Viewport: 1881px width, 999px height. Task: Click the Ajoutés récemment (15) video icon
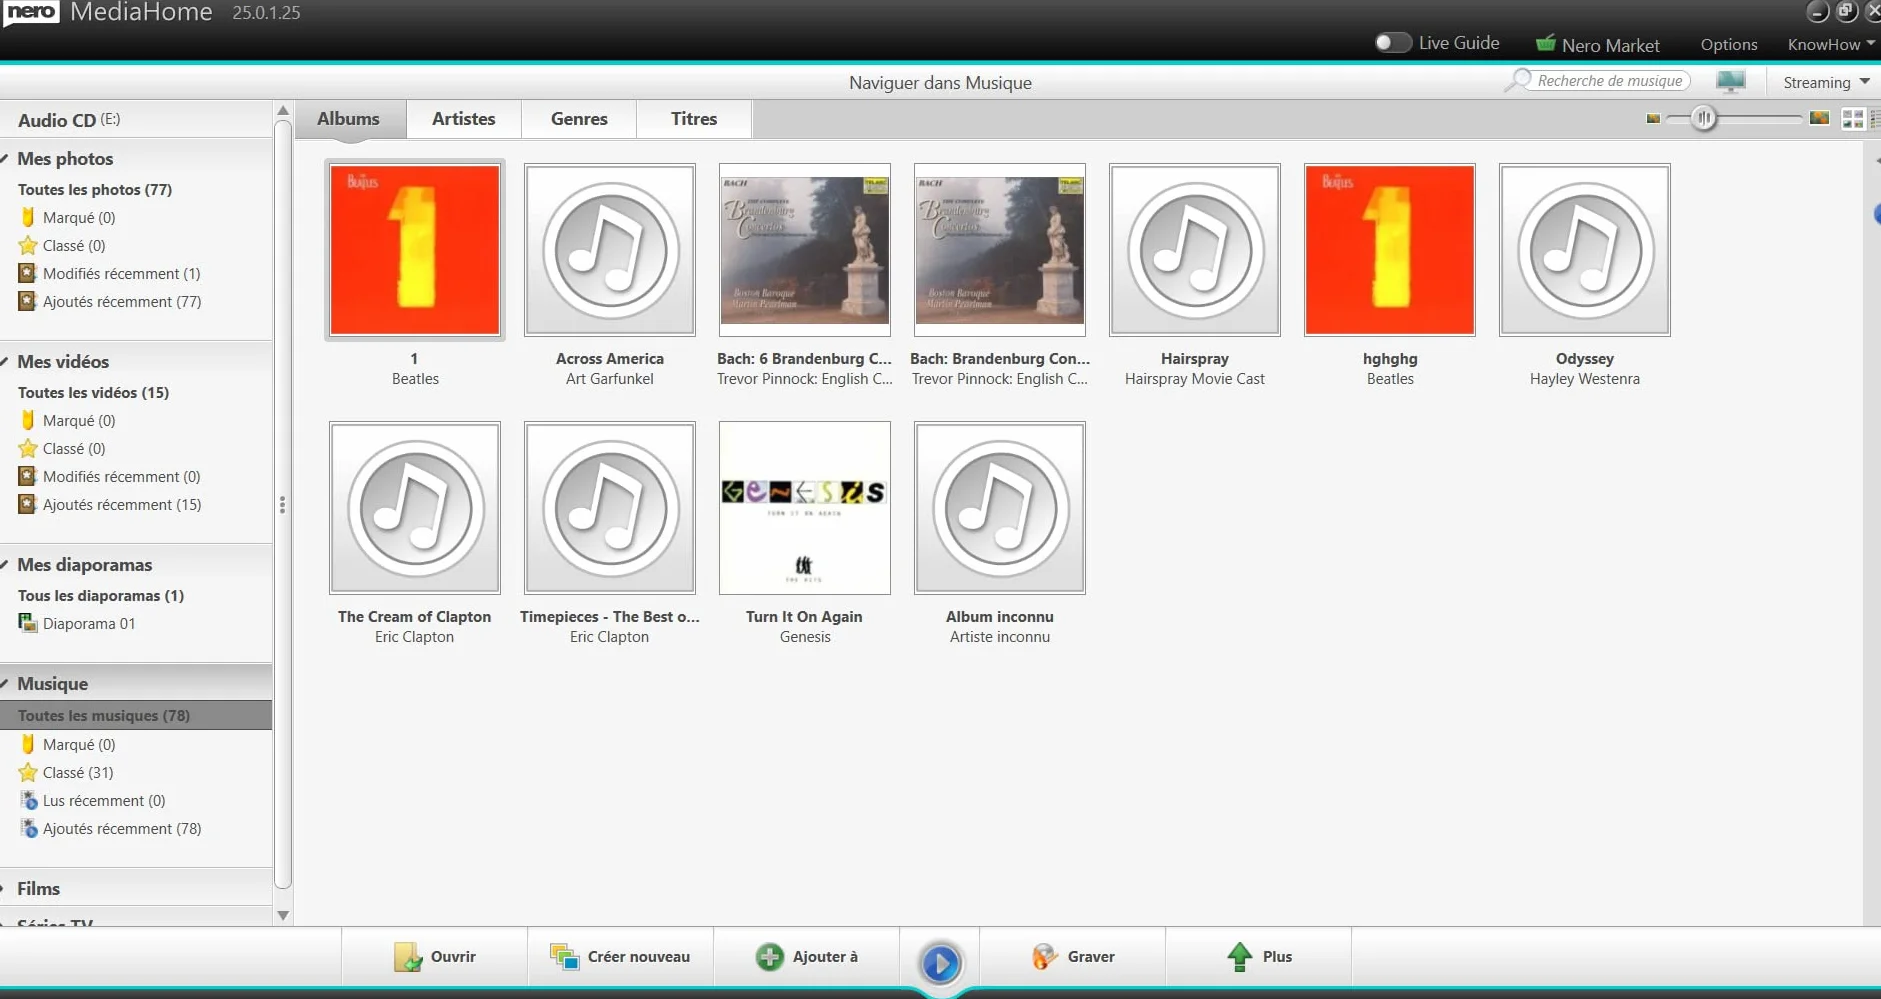pos(28,504)
